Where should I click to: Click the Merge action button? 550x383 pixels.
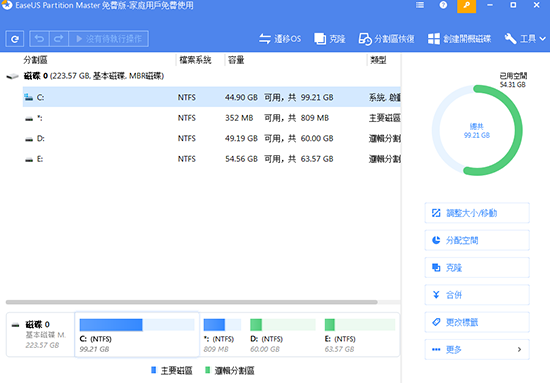pos(477,295)
